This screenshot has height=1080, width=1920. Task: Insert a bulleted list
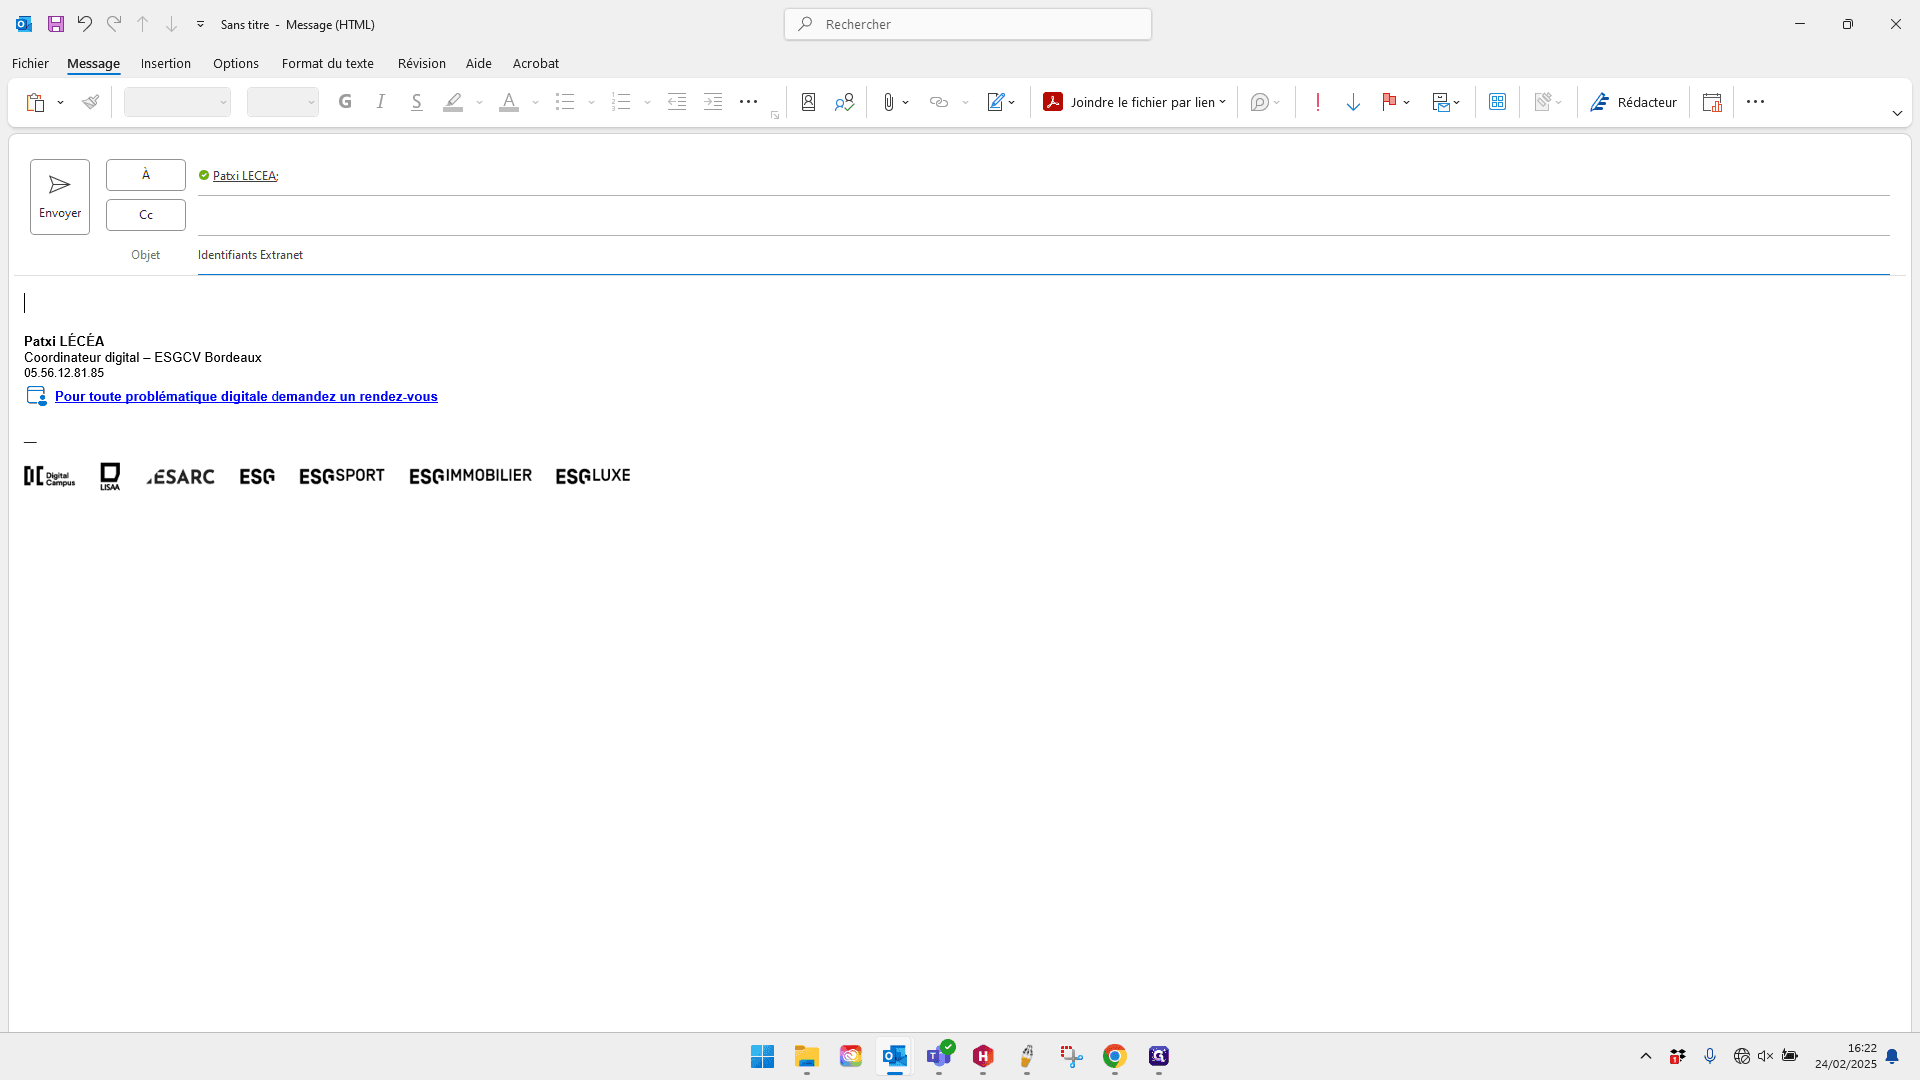565,102
